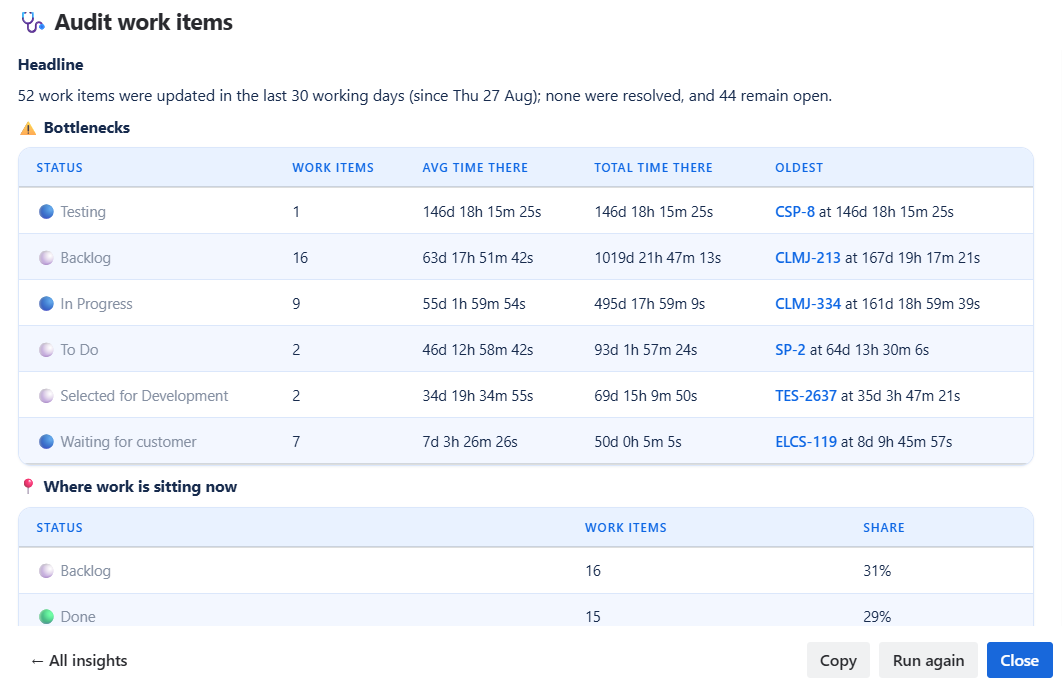Close the Audit work items dialog
Viewport: 1062px width, 685px height.
tap(1019, 660)
